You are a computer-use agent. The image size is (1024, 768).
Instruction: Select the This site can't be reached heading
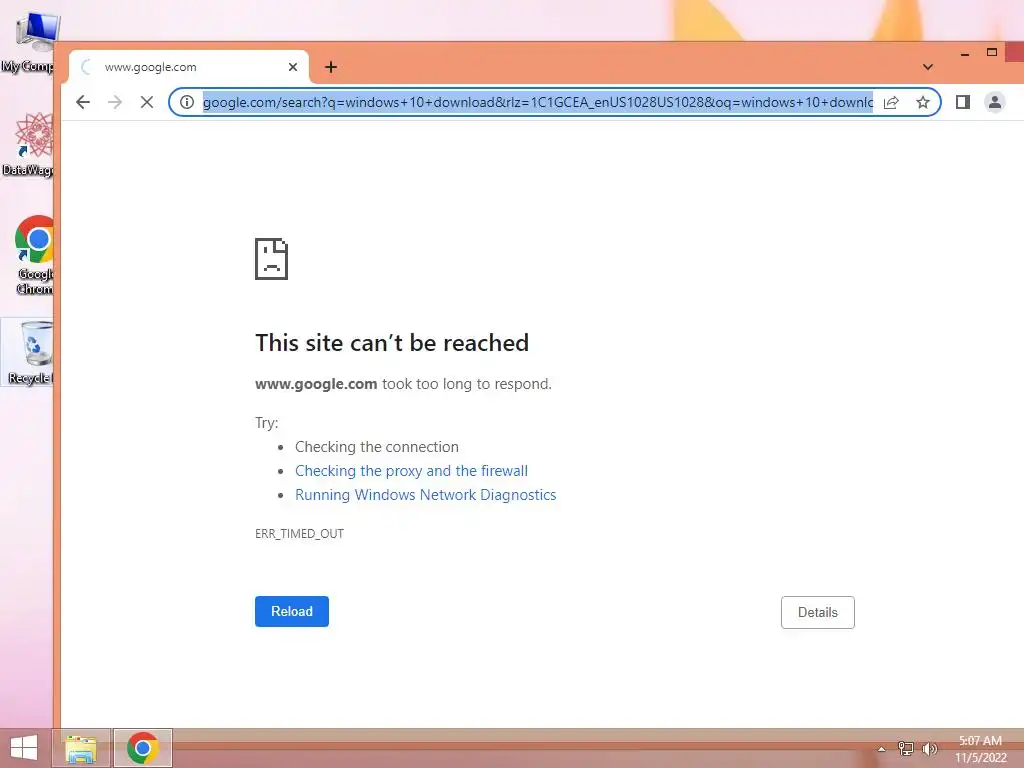(392, 343)
